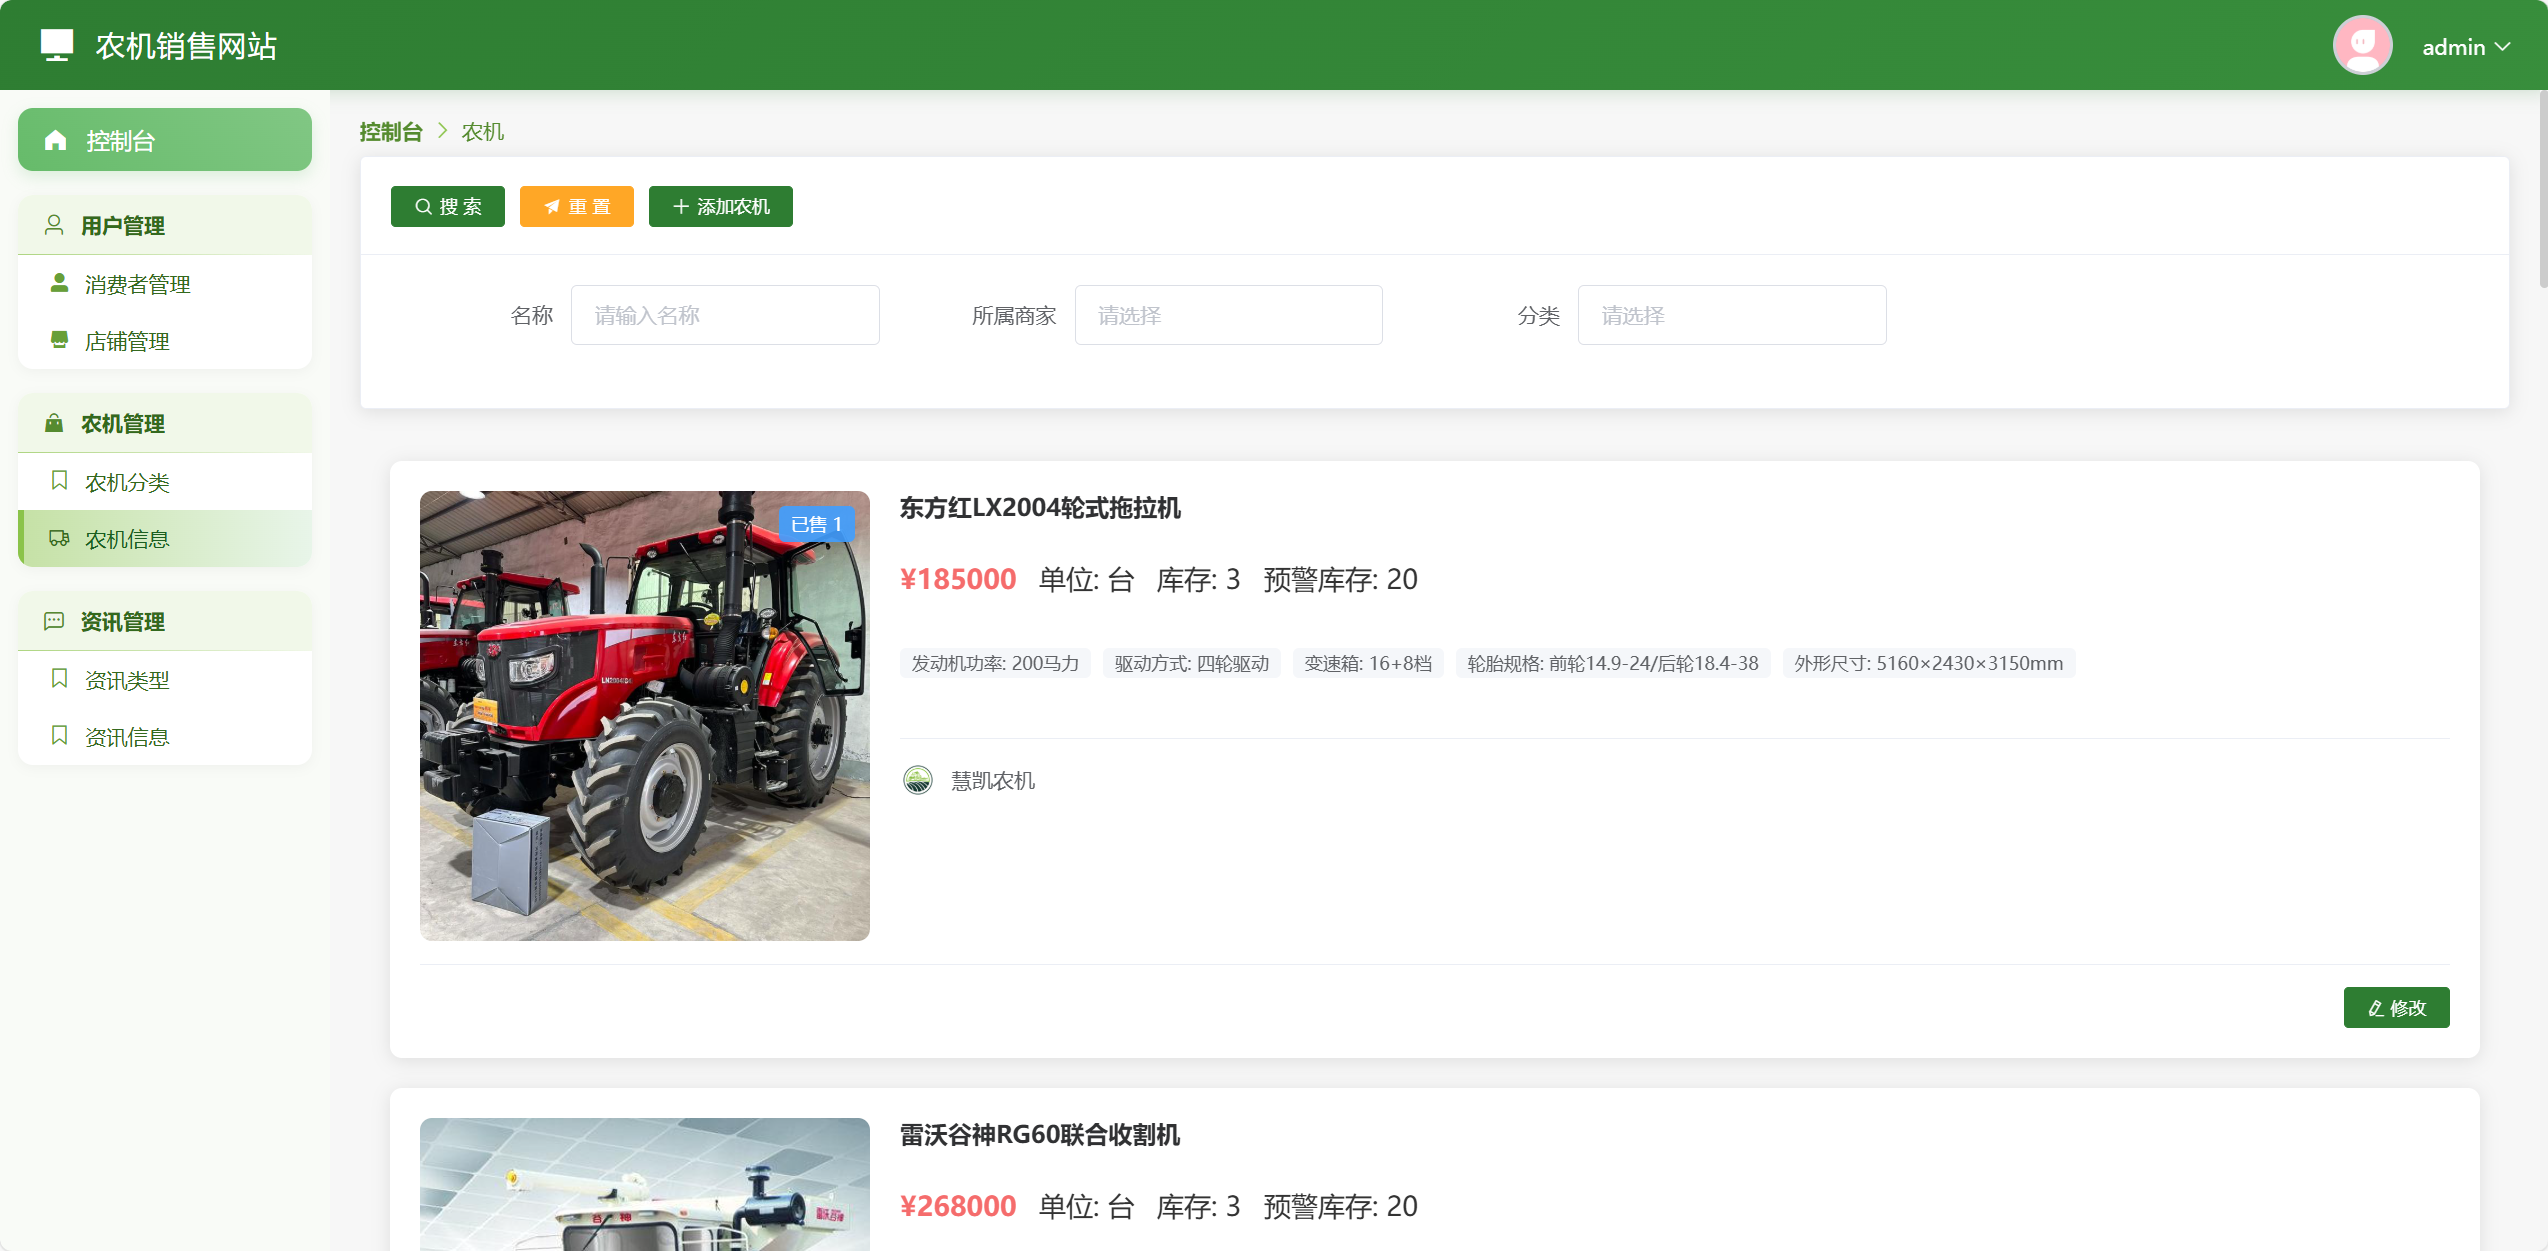
Task: Collapse the 用户管理 menu group
Action: tap(165, 225)
